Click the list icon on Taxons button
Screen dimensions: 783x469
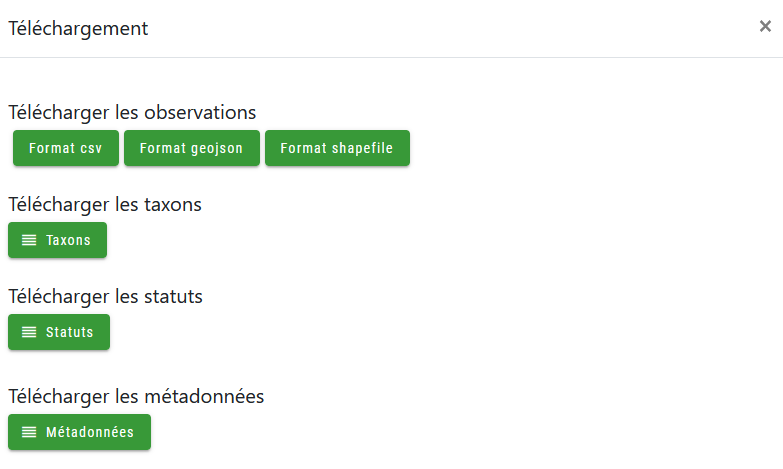[29, 240]
